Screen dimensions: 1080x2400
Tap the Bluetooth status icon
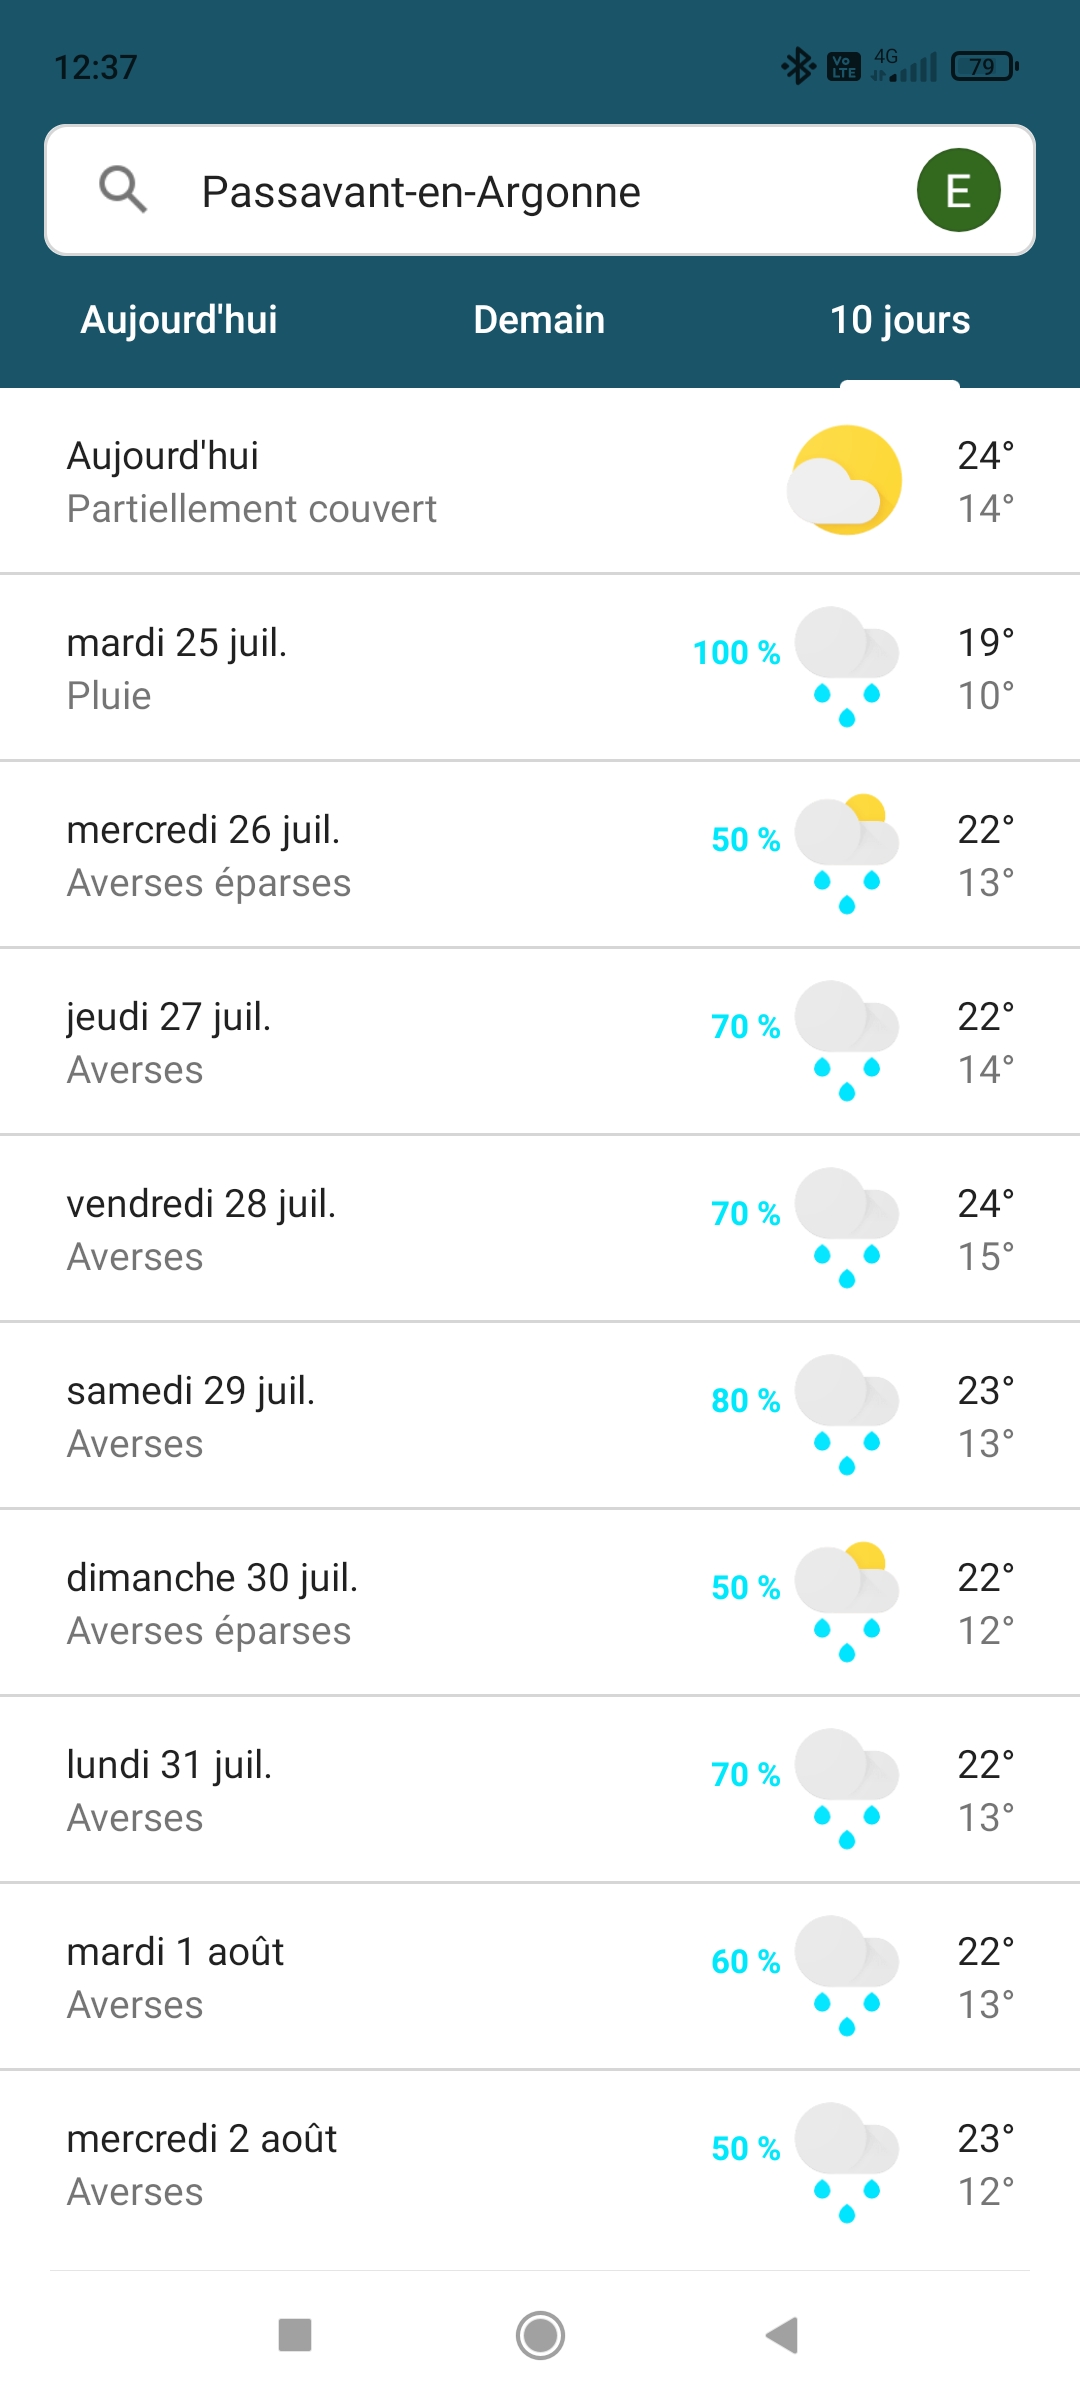point(798,67)
